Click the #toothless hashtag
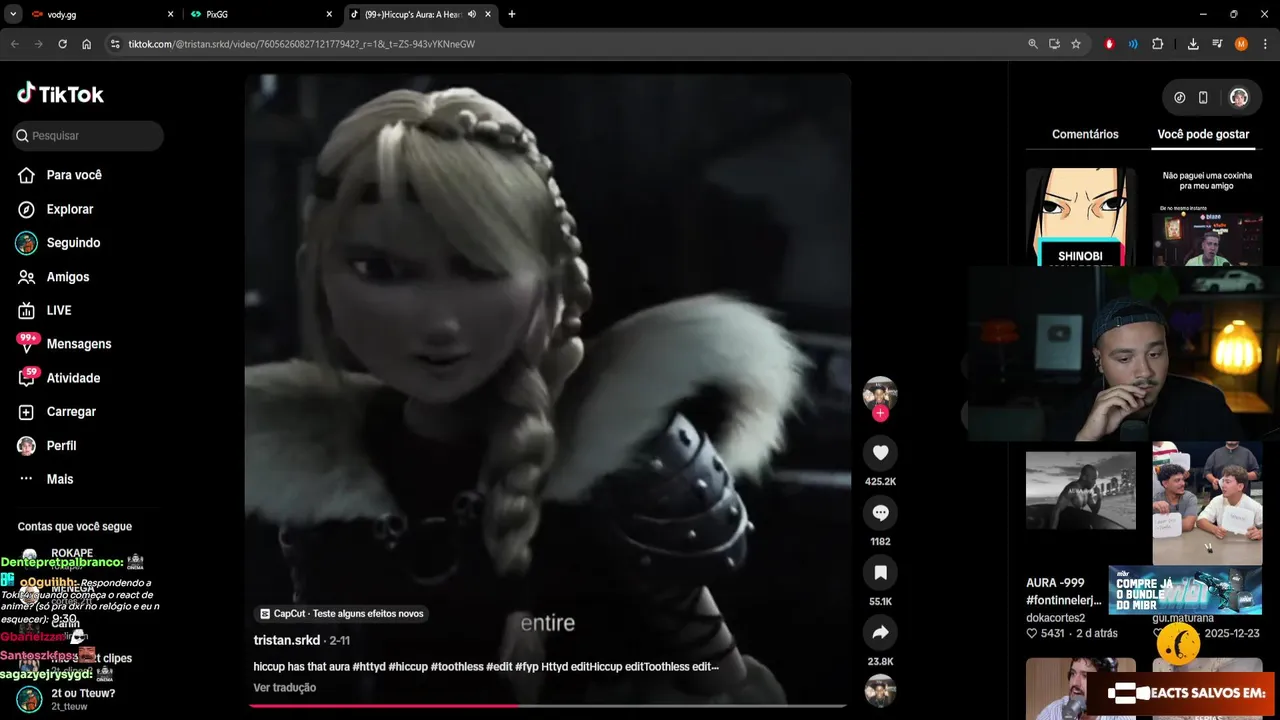This screenshot has width=1280, height=720. point(457,667)
